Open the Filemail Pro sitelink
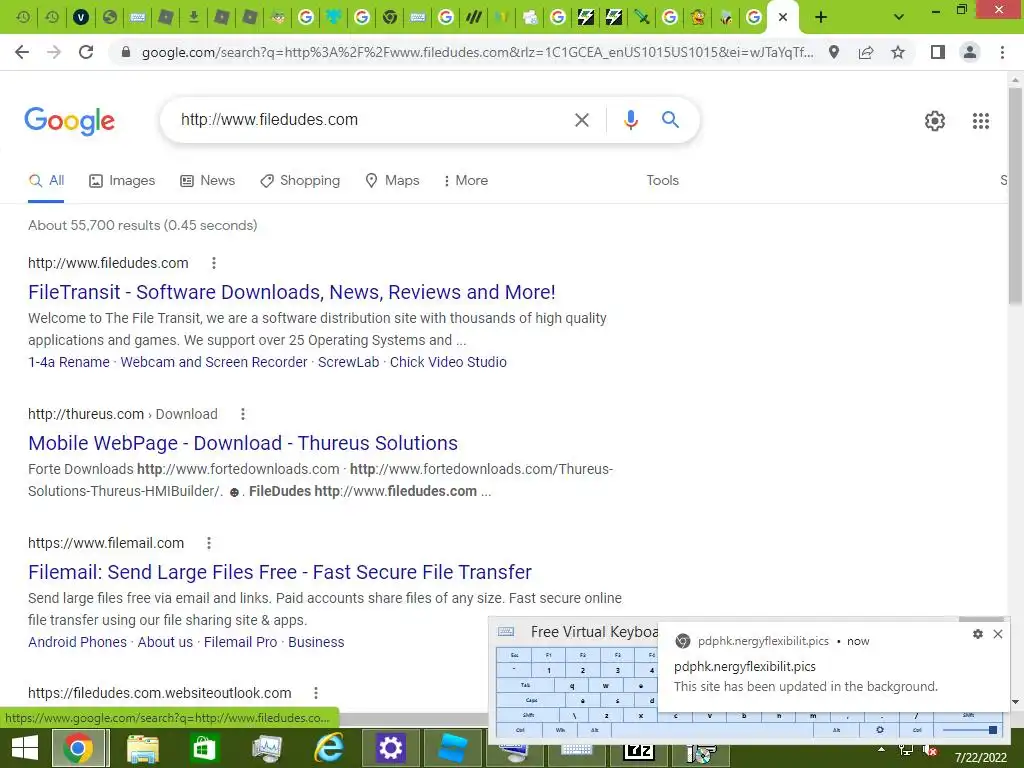 point(240,643)
